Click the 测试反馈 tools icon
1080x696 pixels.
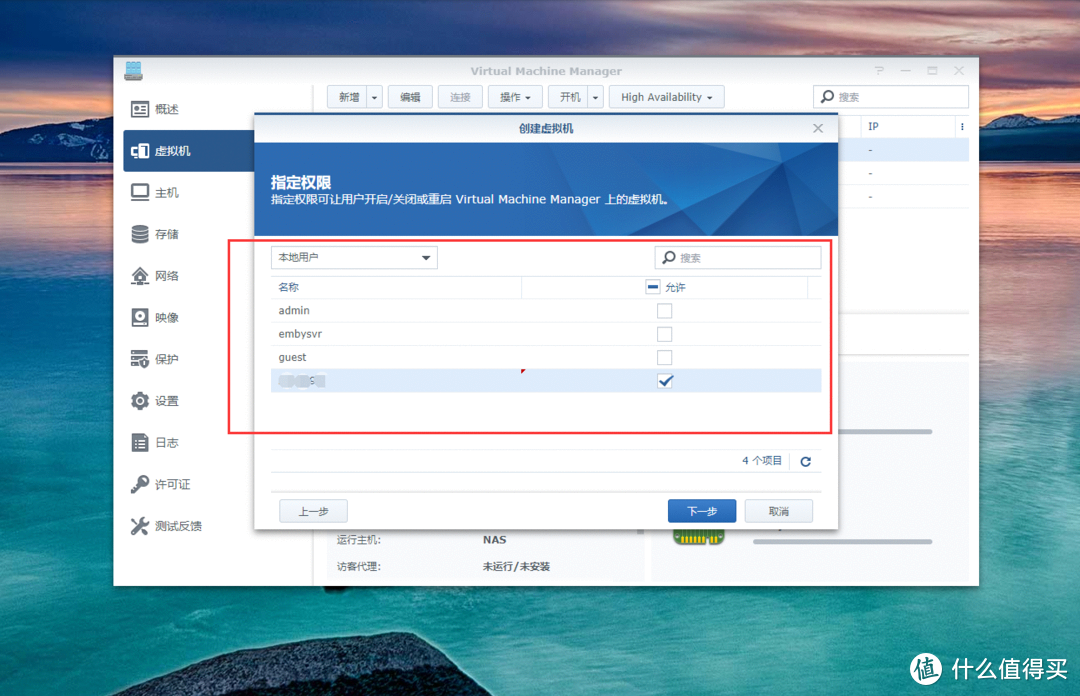(x=140, y=526)
